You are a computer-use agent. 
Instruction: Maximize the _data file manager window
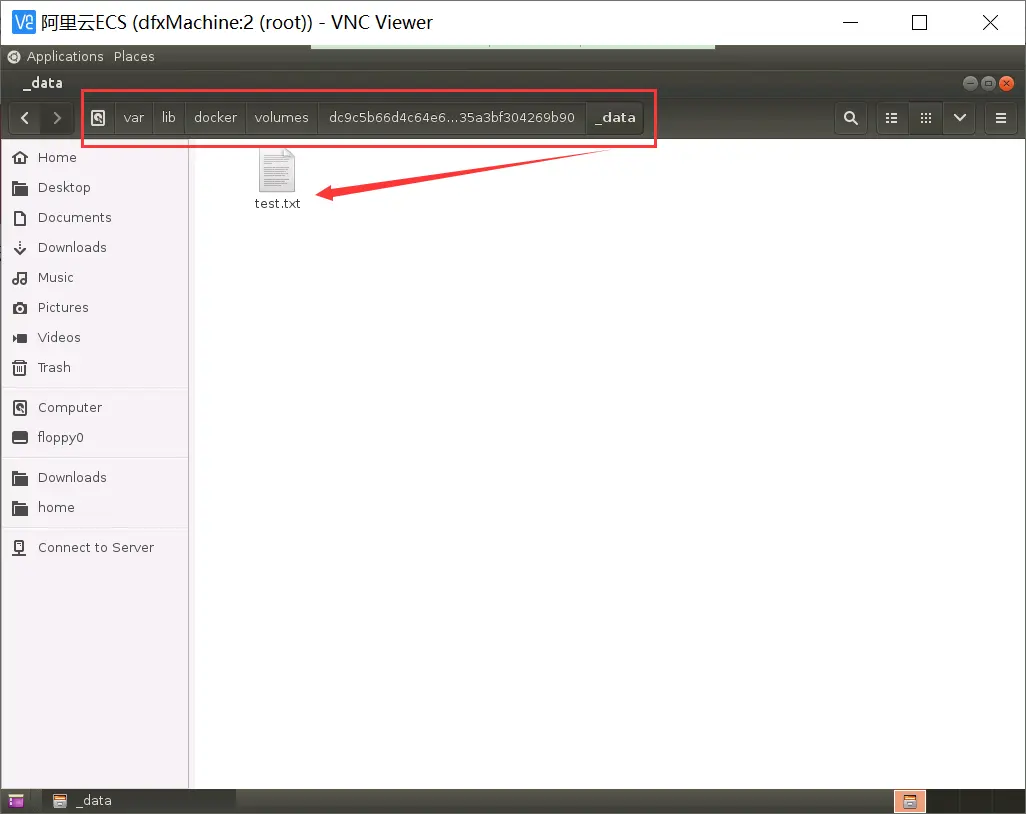(989, 83)
